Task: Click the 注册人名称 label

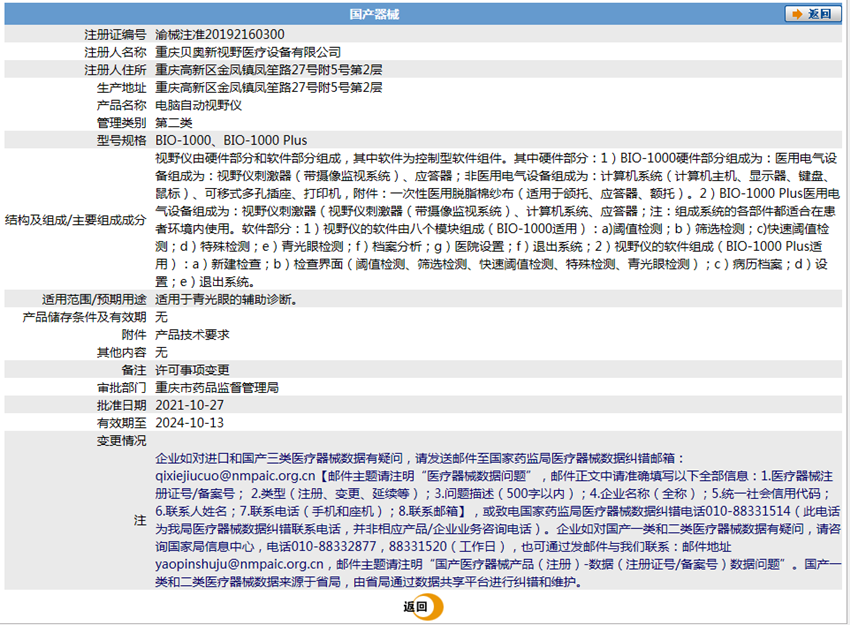Action: pyautogui.click(x=115, y=52)
